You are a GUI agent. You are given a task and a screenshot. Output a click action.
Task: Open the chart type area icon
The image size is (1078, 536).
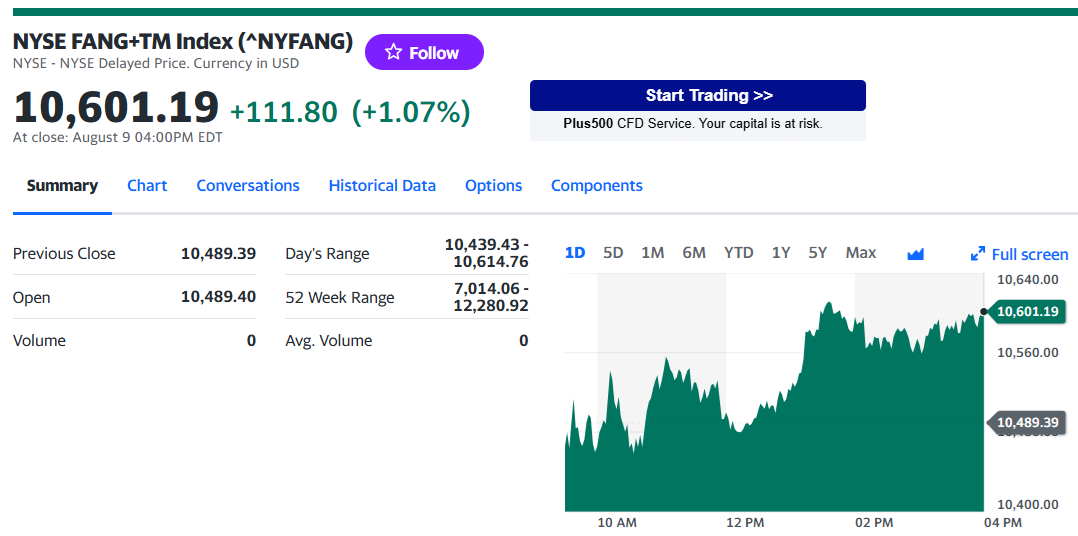pyautogui.click(x=915, y=254)
